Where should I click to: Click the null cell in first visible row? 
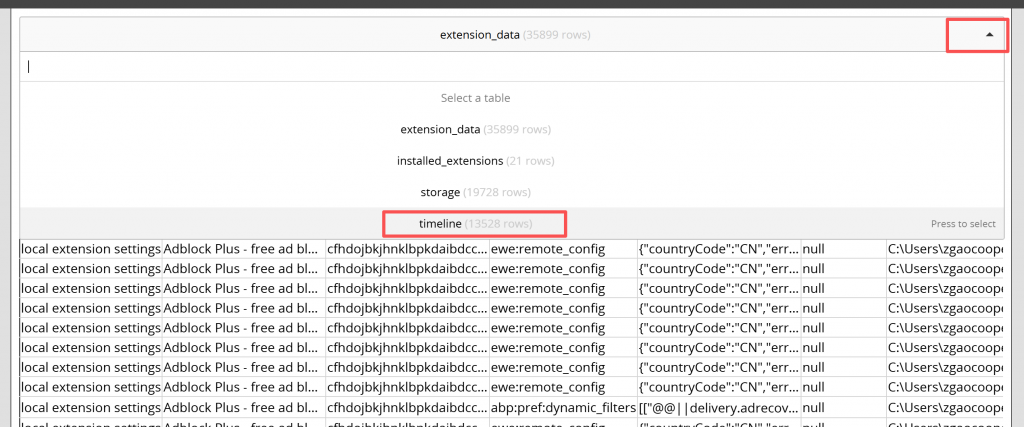click(842, 248)
